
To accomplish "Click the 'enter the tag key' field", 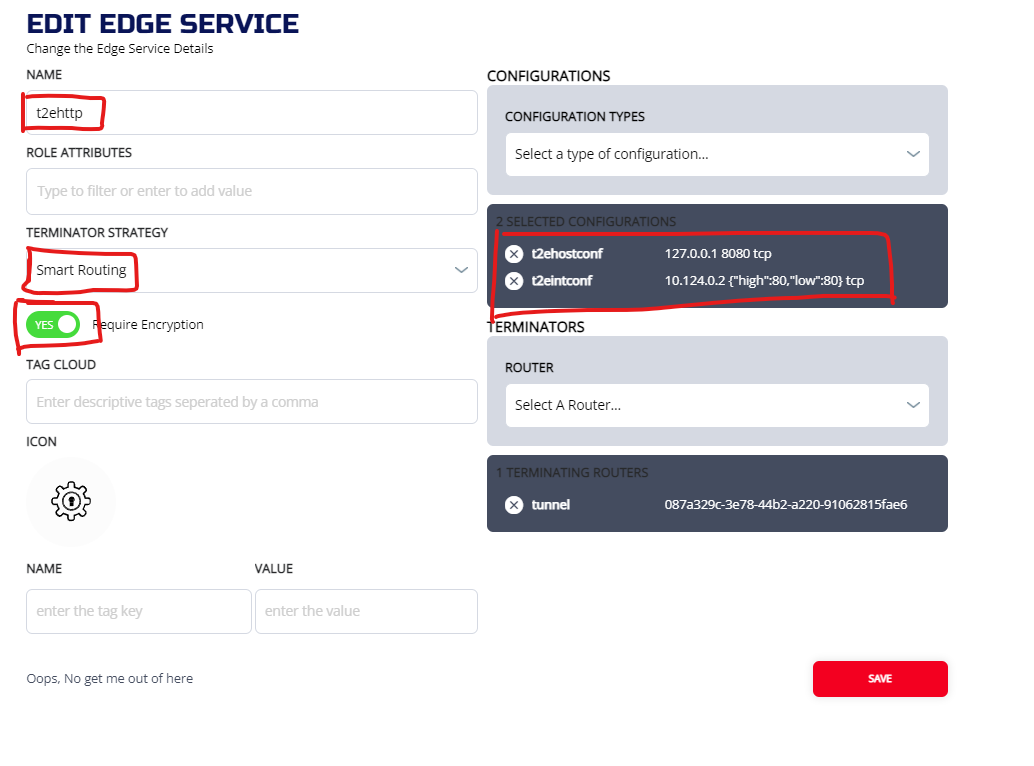I will (x=138, y=611).
